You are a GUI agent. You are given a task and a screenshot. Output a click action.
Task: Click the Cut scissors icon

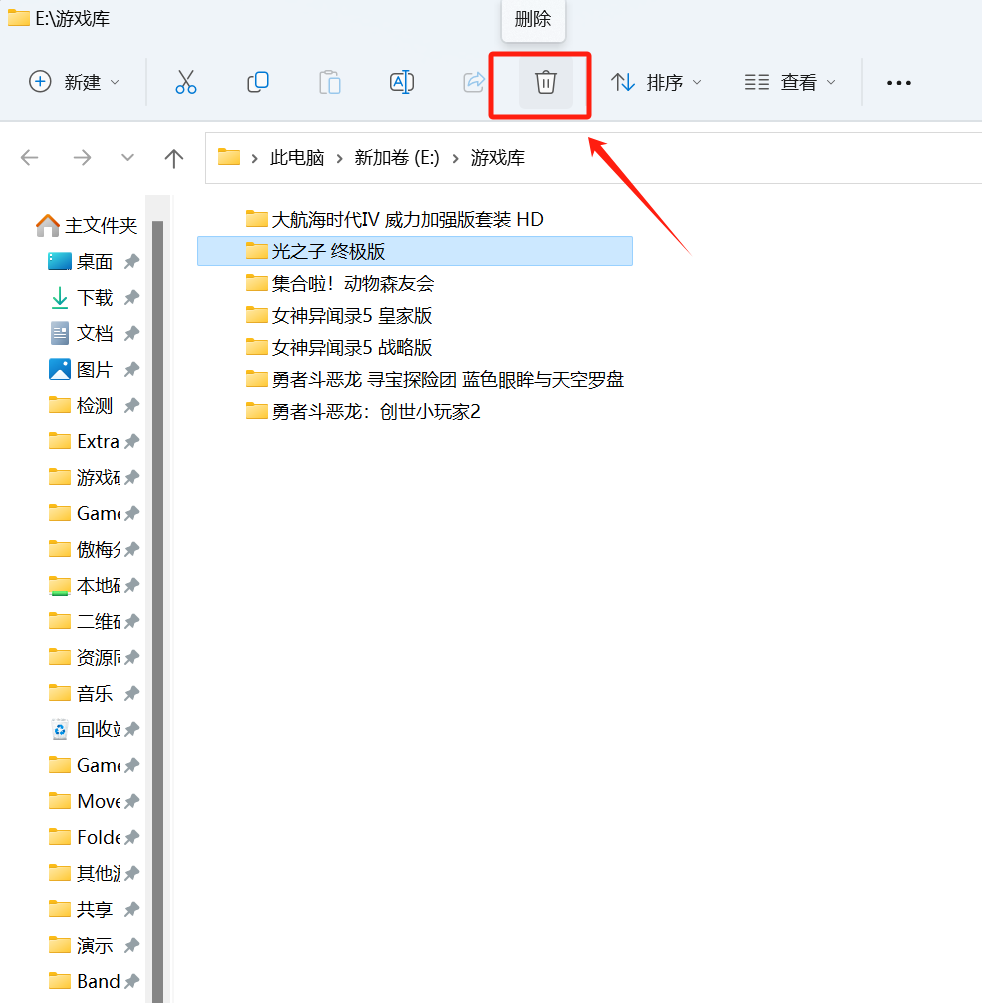click(186, 83)
